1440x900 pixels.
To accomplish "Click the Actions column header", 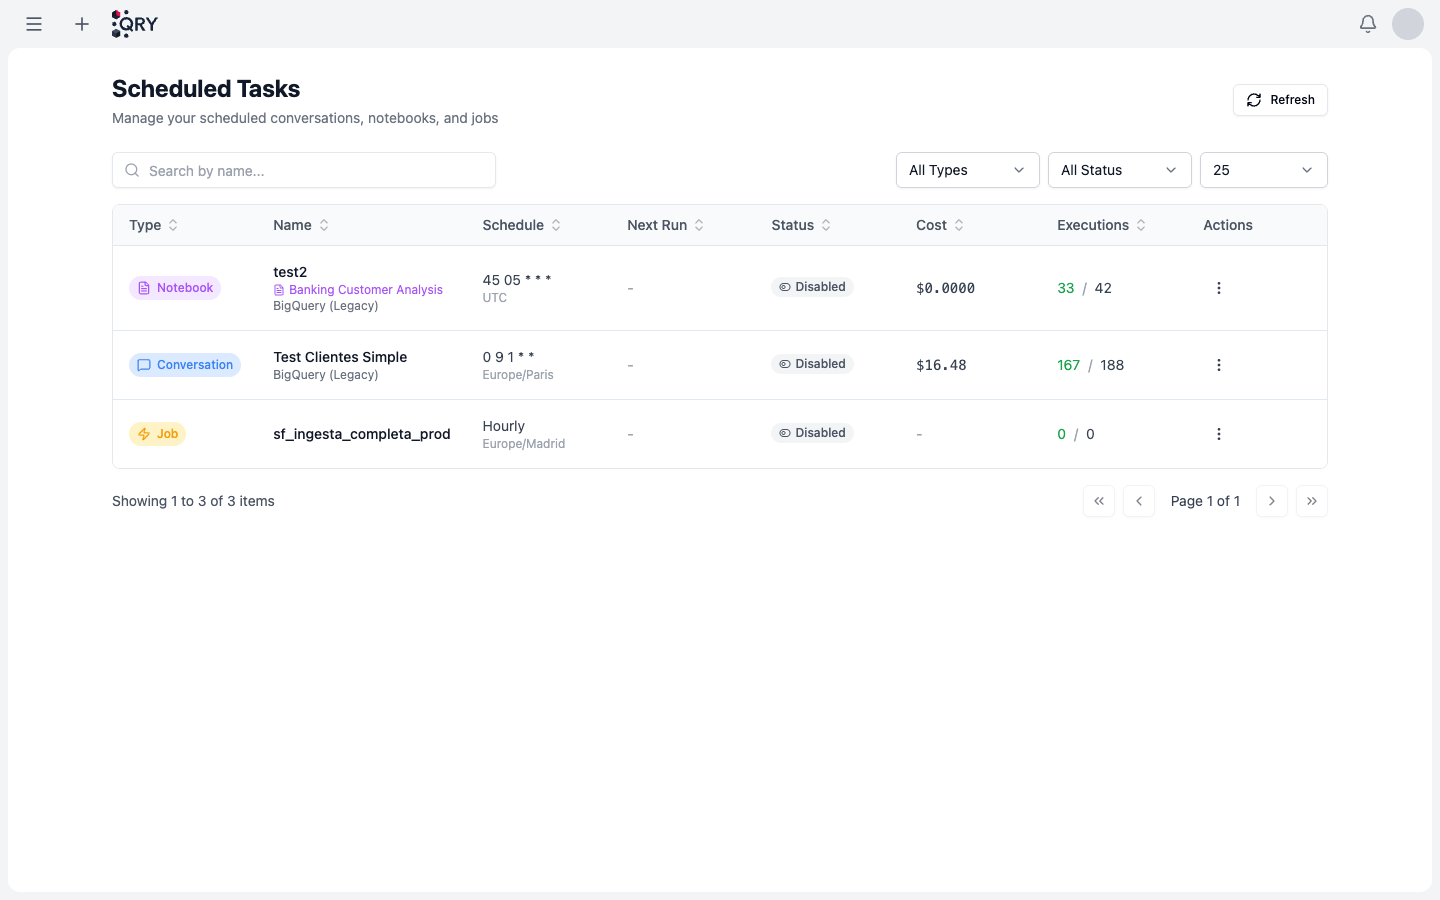I will (1228, 225).
